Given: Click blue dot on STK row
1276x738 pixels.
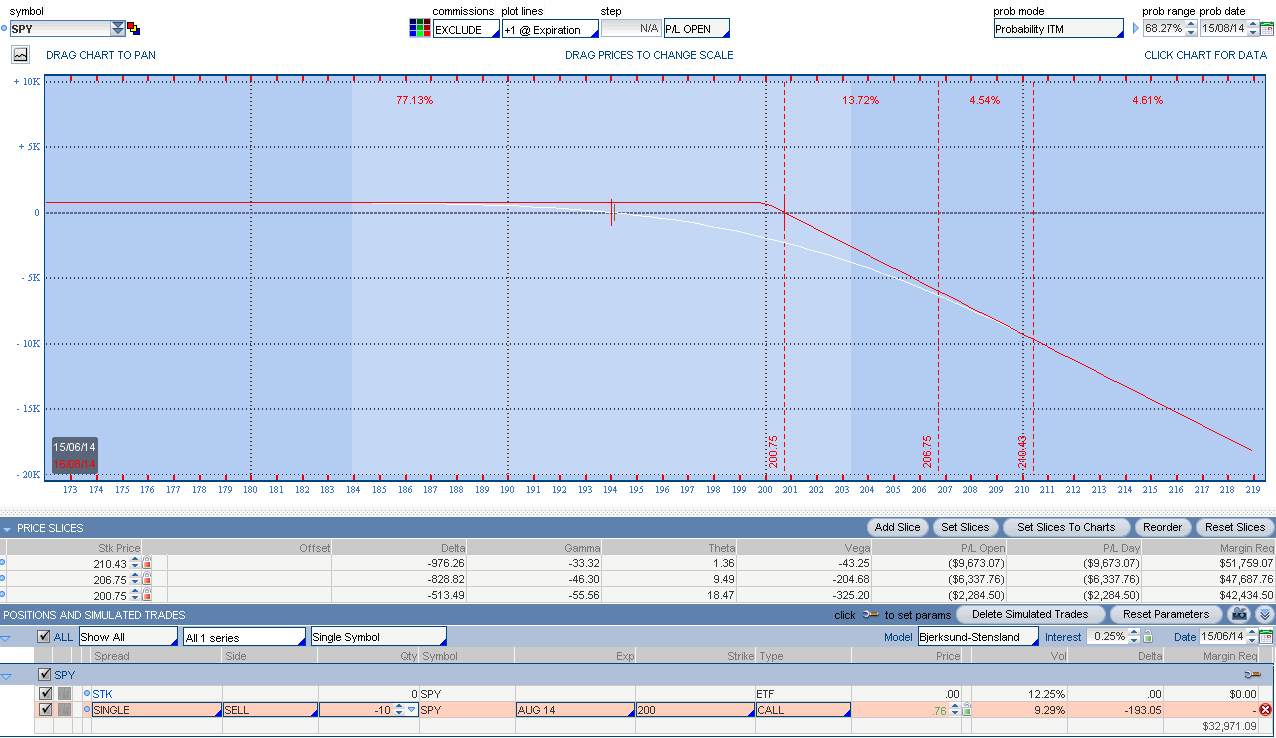Looking at the screenshot, I should 86,693.
